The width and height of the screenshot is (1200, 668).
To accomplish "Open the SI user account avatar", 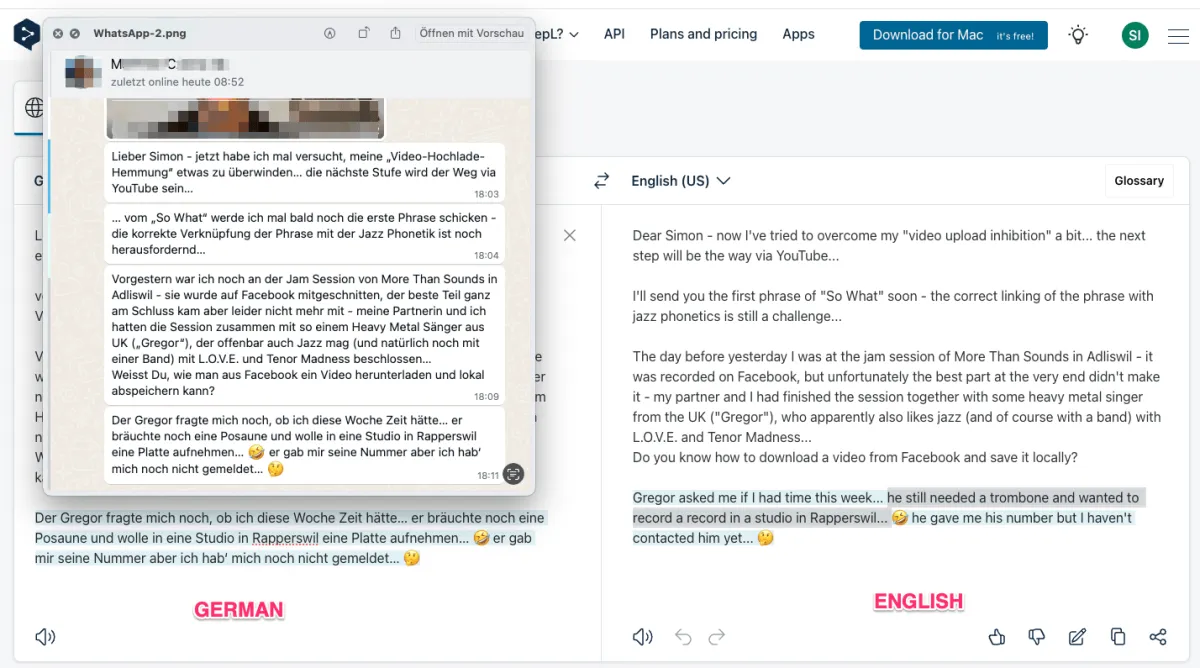I will [1134, 35].
